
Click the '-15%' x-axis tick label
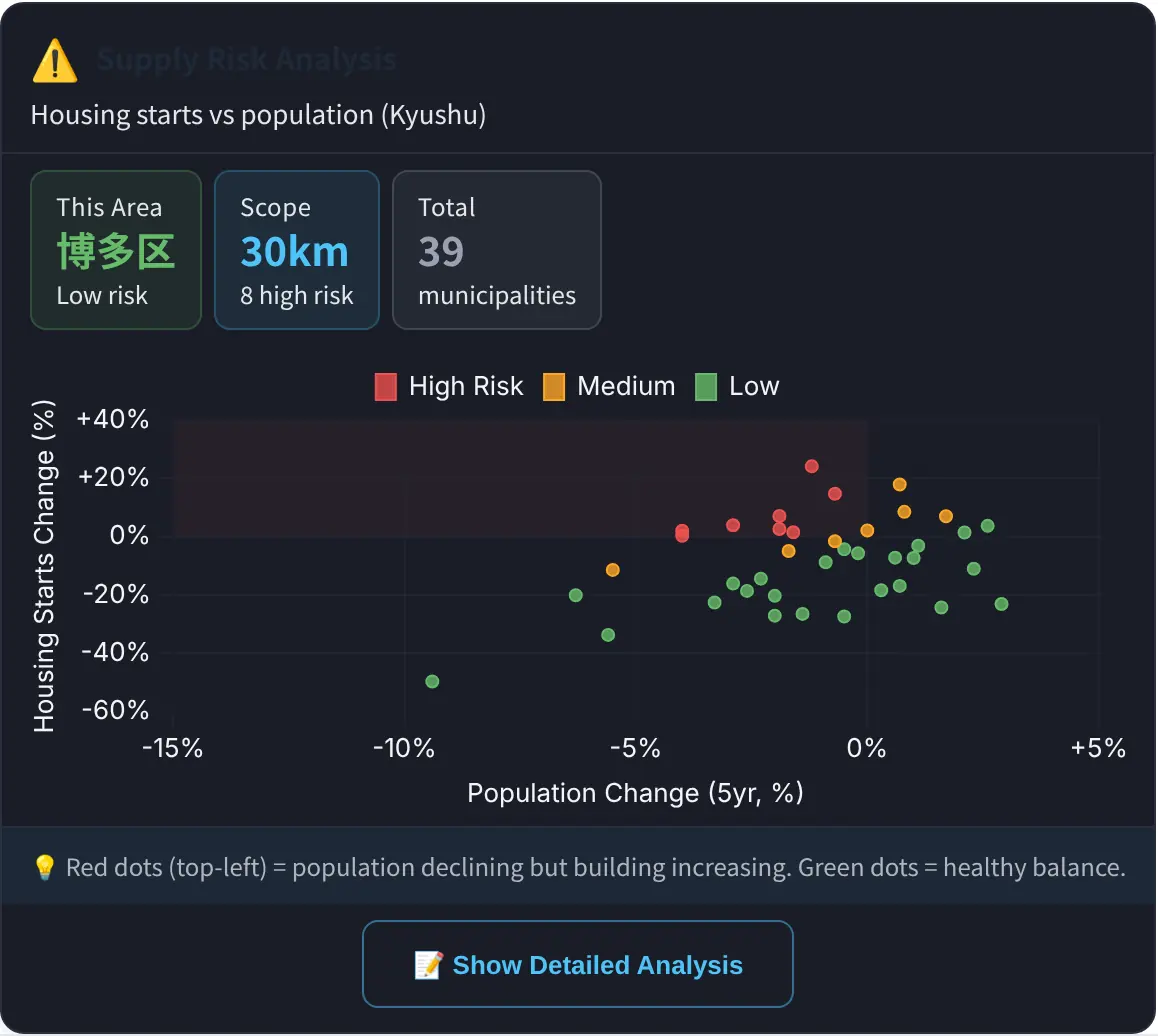coord(173,748)
